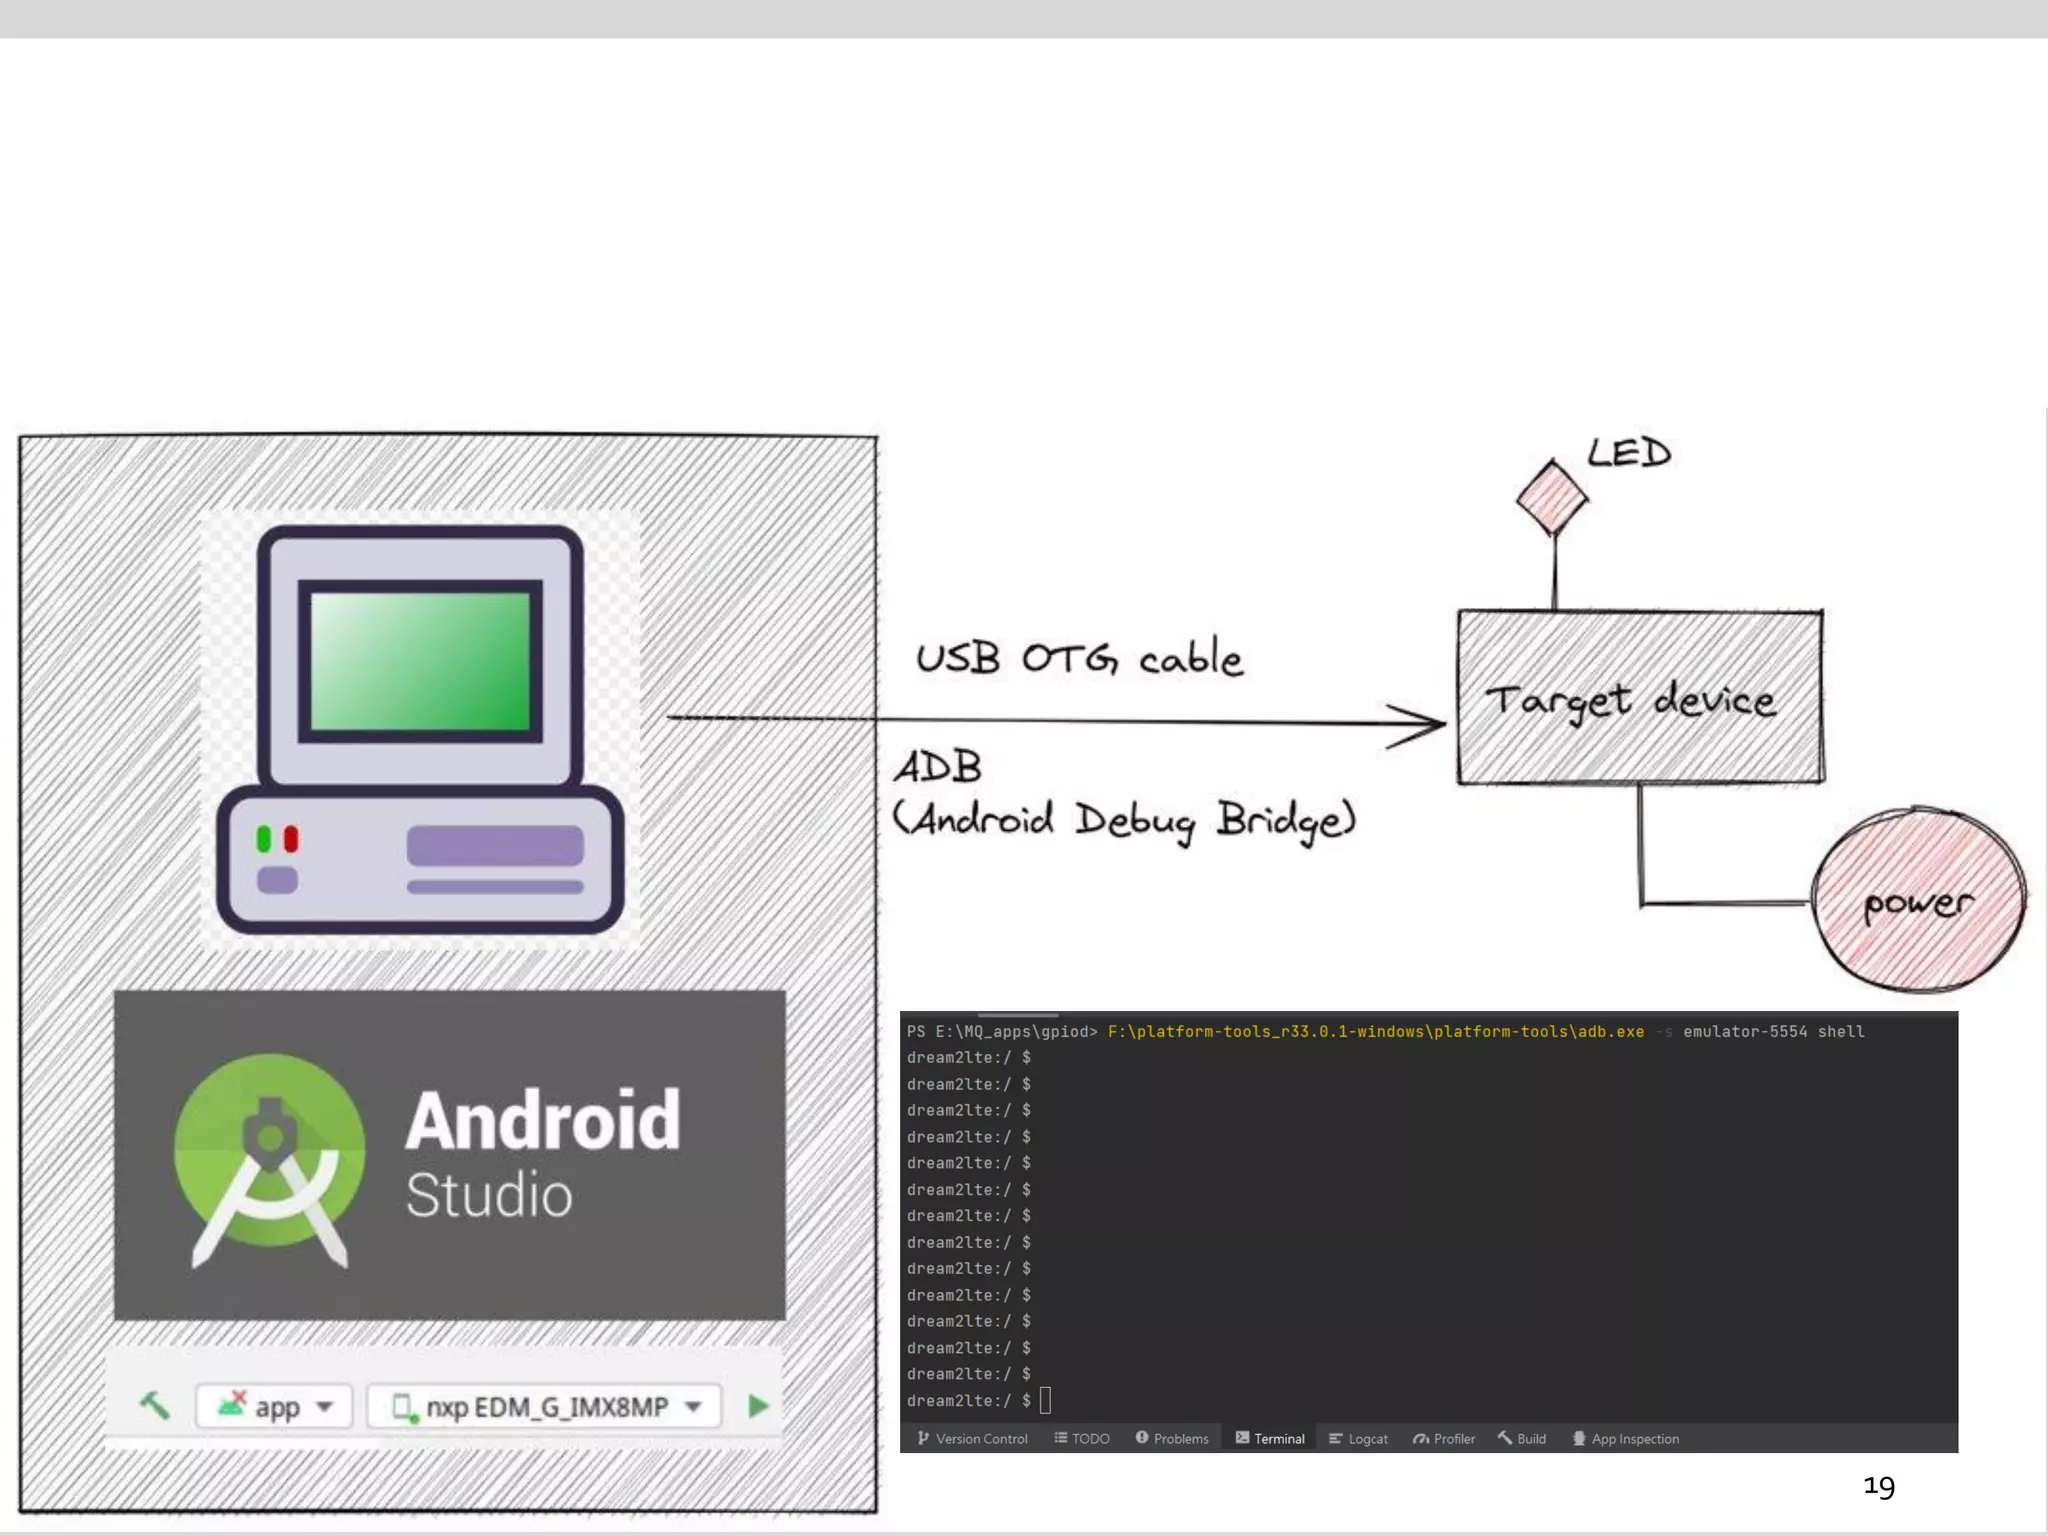Click the Android app module icon
The width and height of the screenshot is (2048, 1536).
click(232, 1404)
